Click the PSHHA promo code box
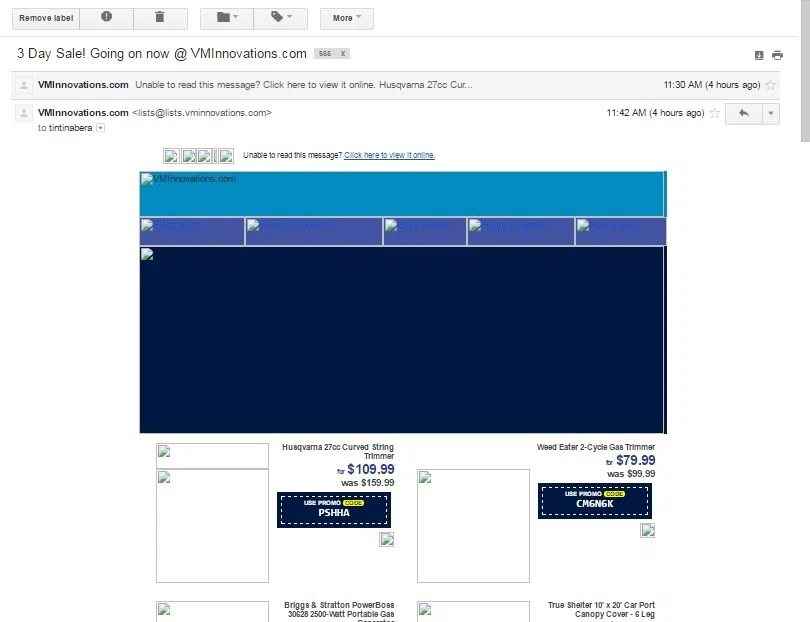 pyautogui.click(x=334, y=510)
